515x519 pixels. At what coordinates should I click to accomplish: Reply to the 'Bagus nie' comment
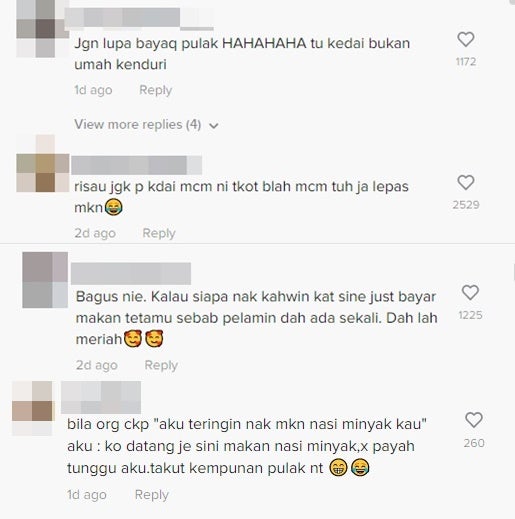[161, 365]
